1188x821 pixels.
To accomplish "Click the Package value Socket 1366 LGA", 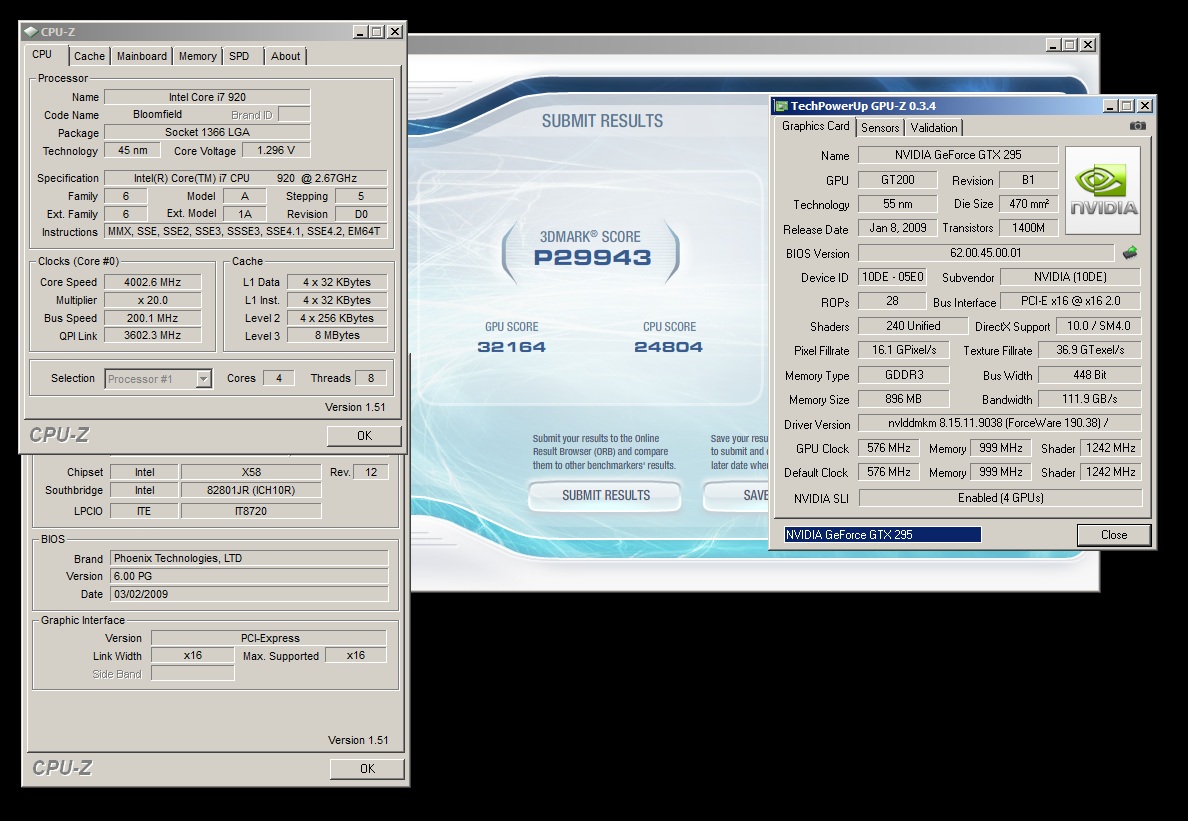I will 207,132.
